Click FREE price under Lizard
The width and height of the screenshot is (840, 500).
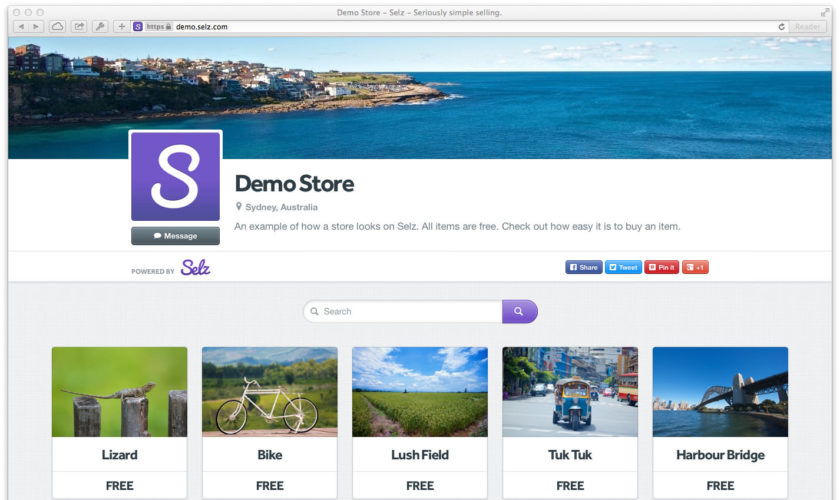(x=119, y=486)
